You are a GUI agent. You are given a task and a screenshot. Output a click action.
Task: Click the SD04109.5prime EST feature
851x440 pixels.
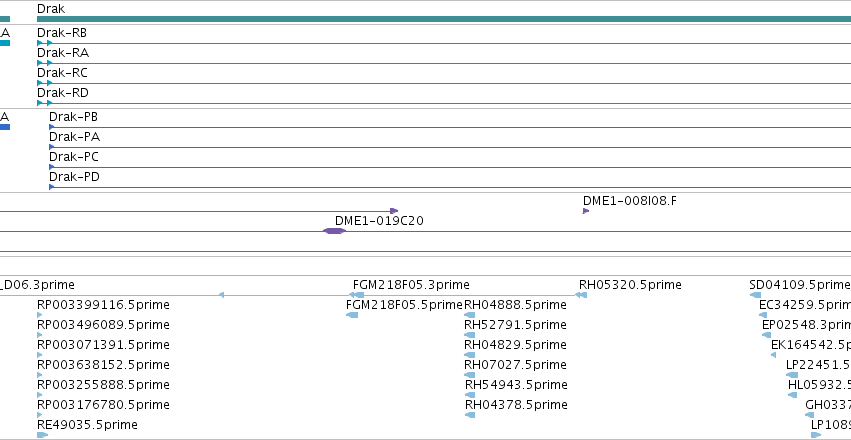click(x=755, y=295)
